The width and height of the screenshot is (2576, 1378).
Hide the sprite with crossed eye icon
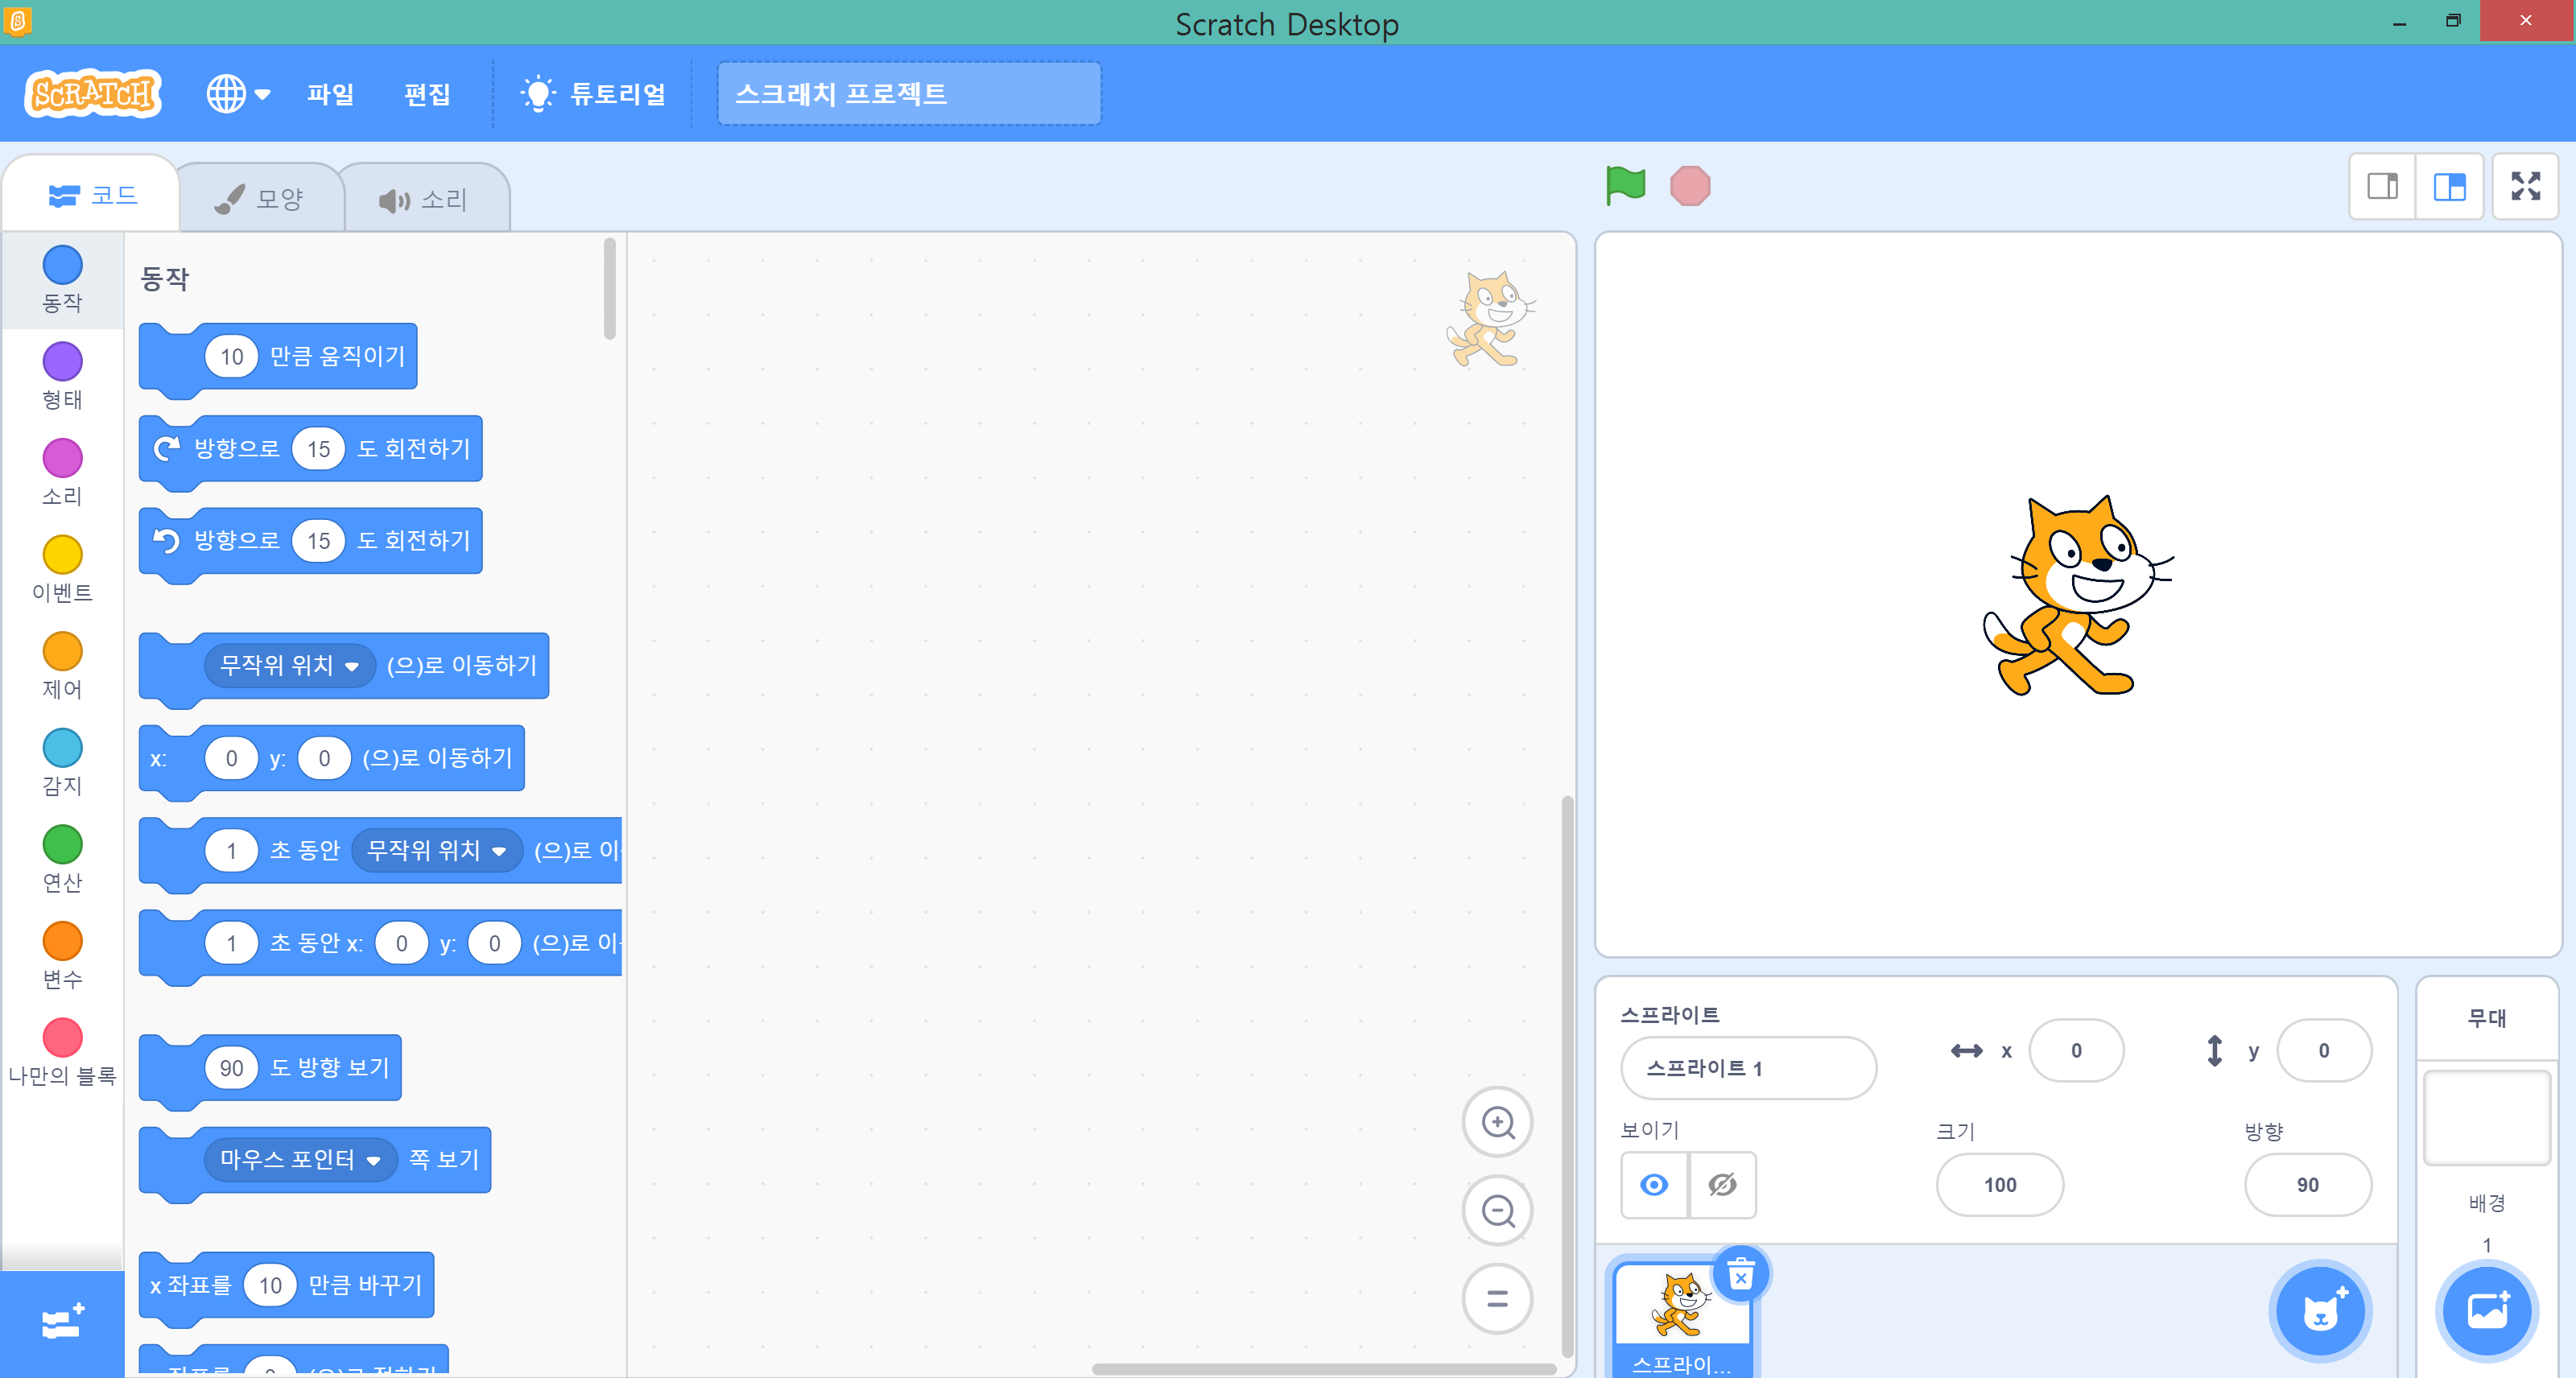pos(1722,1185)
